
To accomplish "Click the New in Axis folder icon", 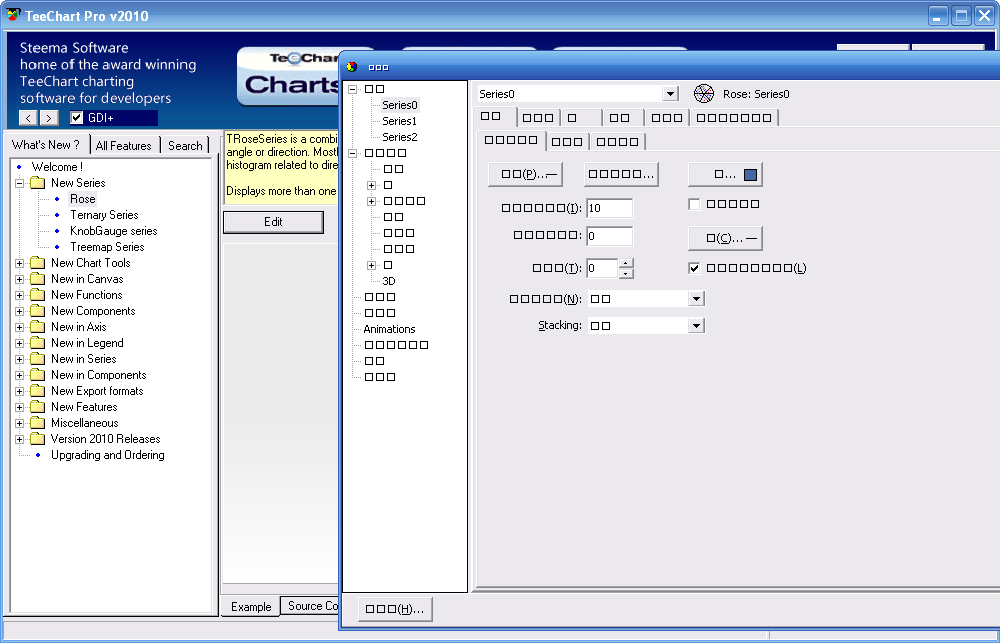I will click(x=38, y=327).
